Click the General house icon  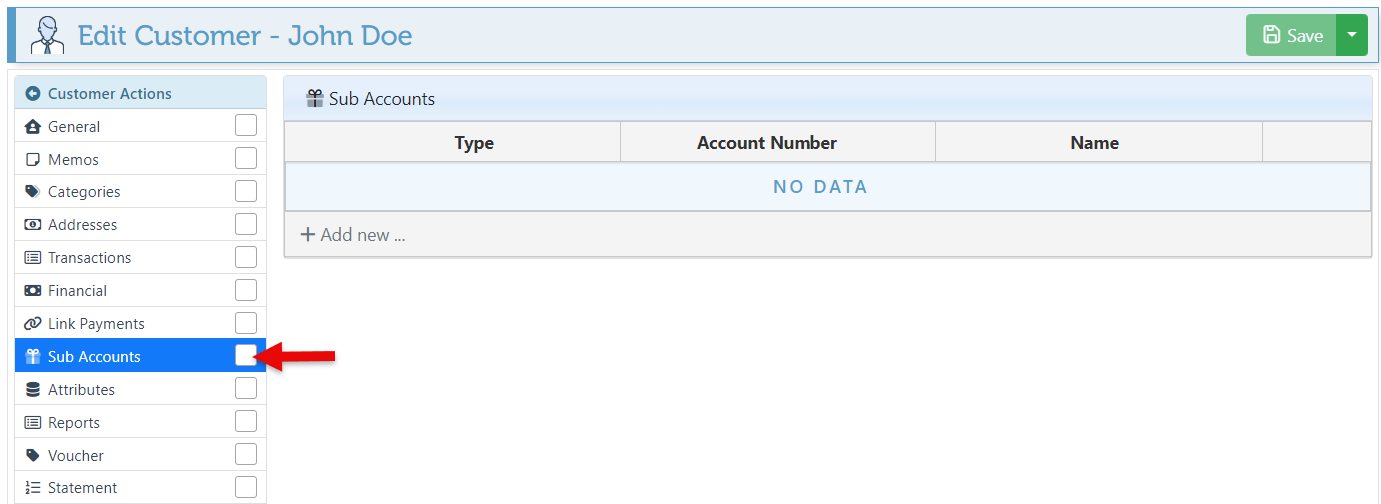32,127
